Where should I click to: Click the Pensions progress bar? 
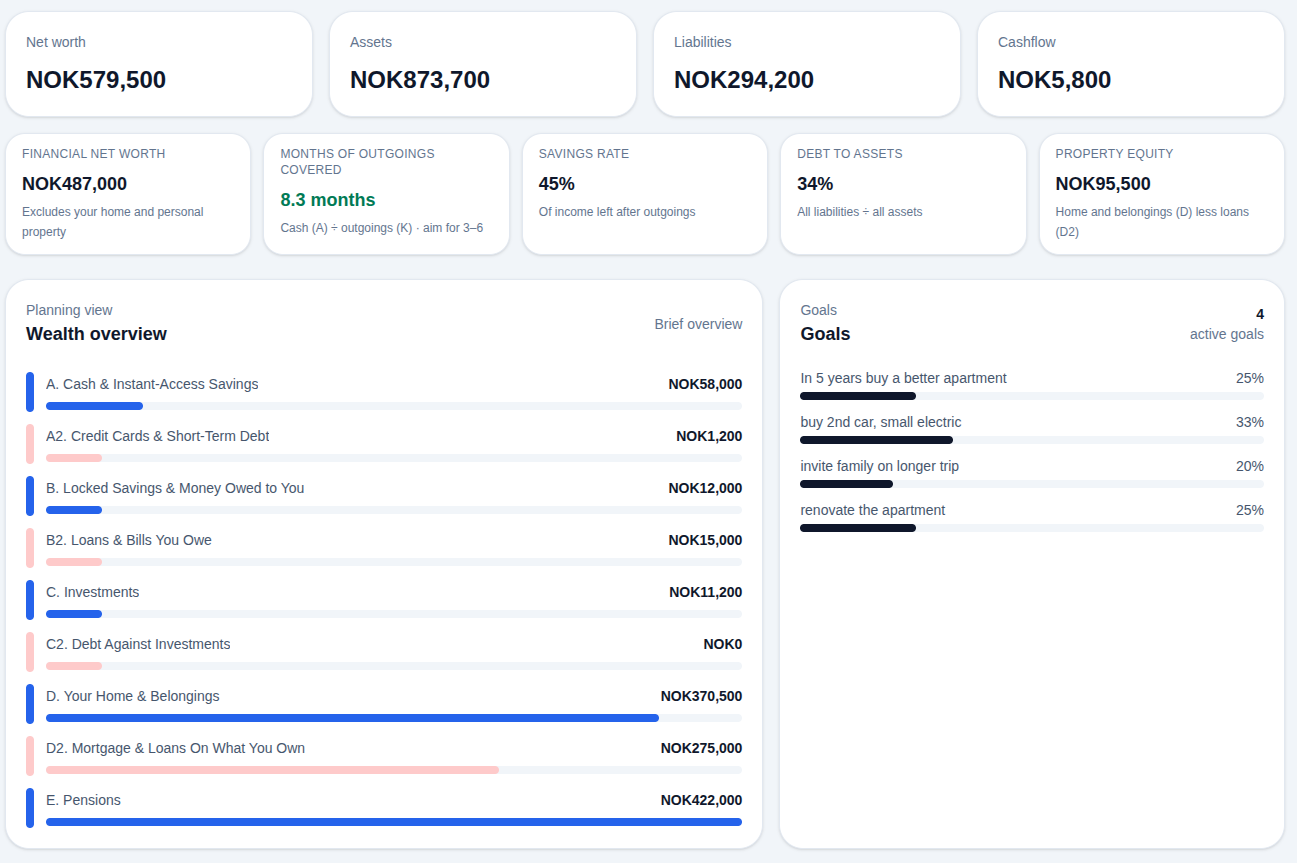[x=394, y=822]
